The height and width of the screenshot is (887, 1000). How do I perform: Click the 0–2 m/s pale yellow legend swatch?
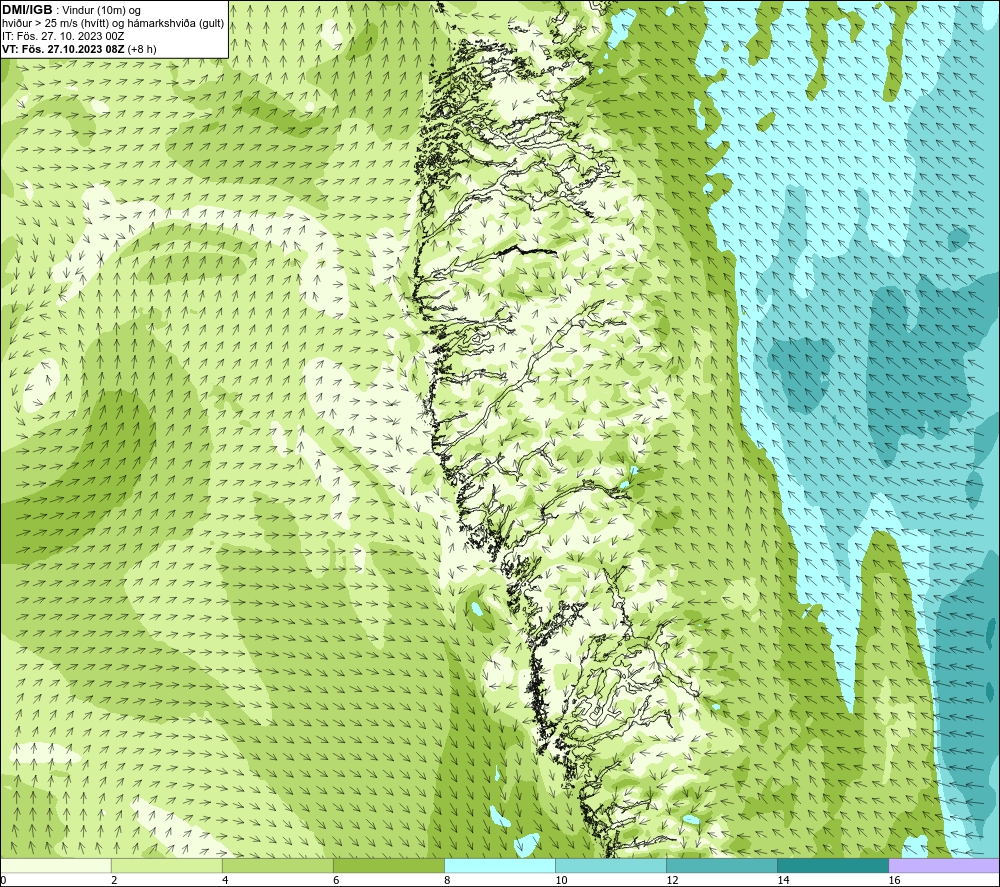[x=56, y=865]
